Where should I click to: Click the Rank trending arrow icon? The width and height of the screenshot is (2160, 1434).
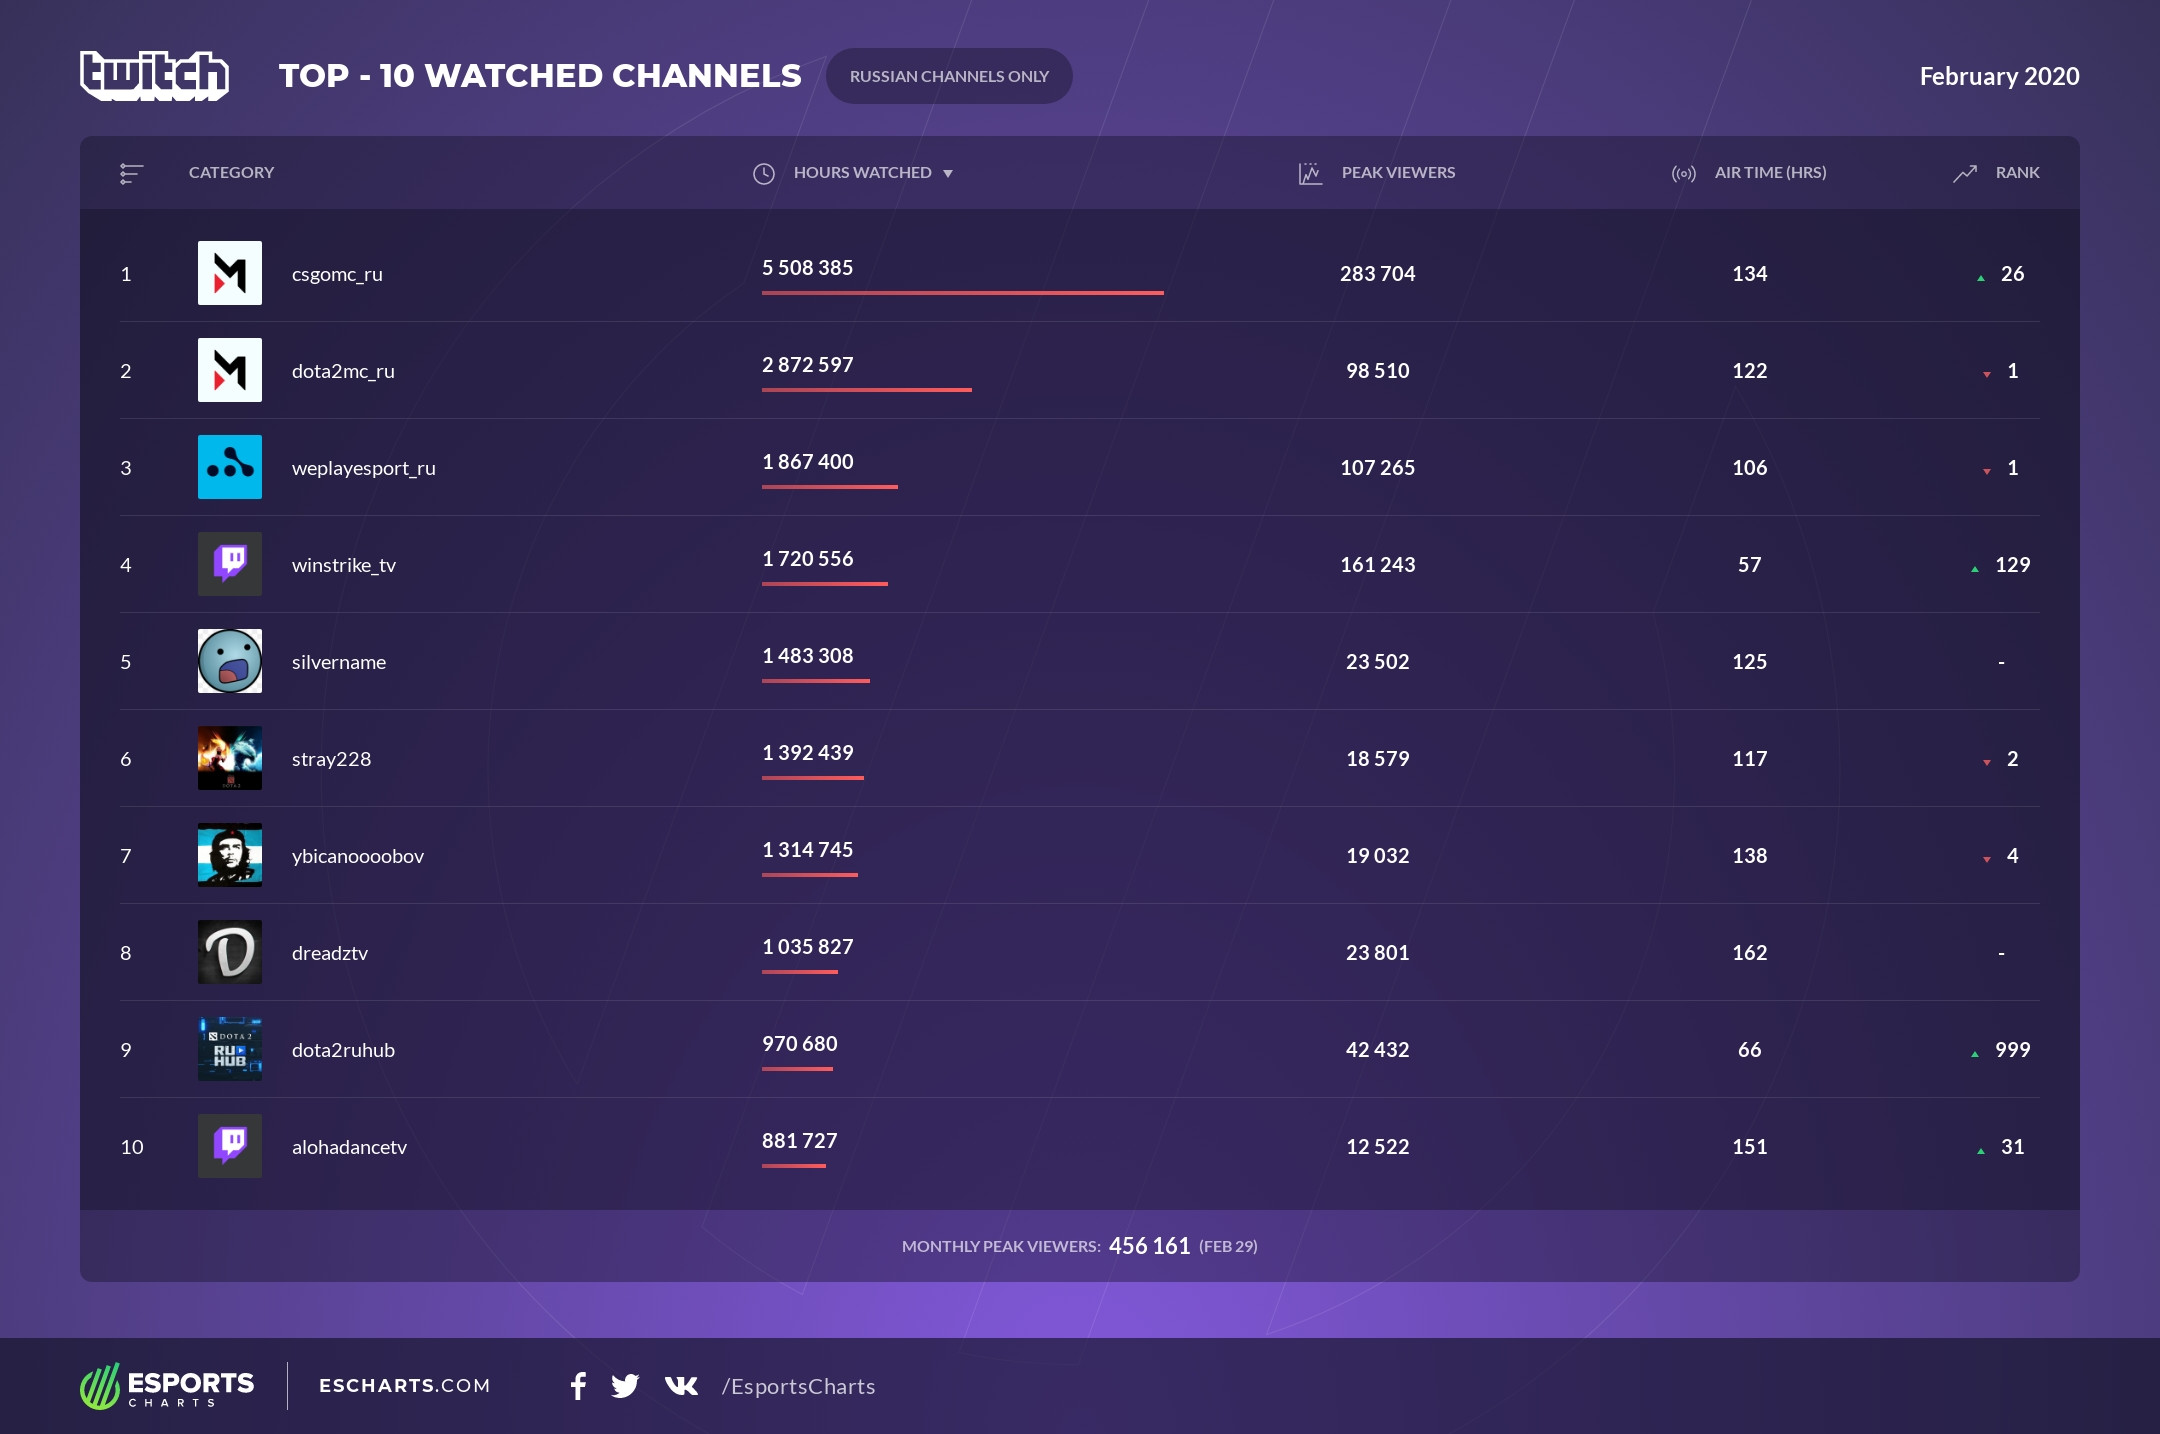tap(1964, 172)
